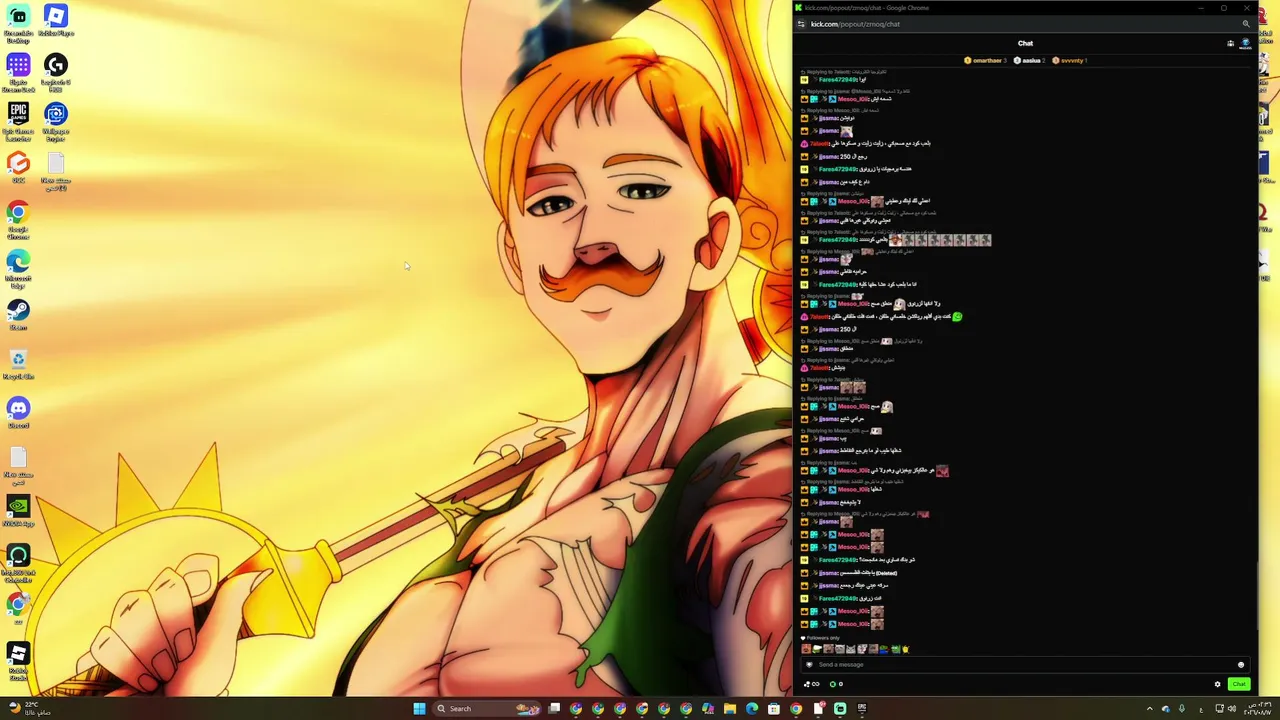
Task: Click the zoom magnifier in the address bar
Action: click(1246, 24)
